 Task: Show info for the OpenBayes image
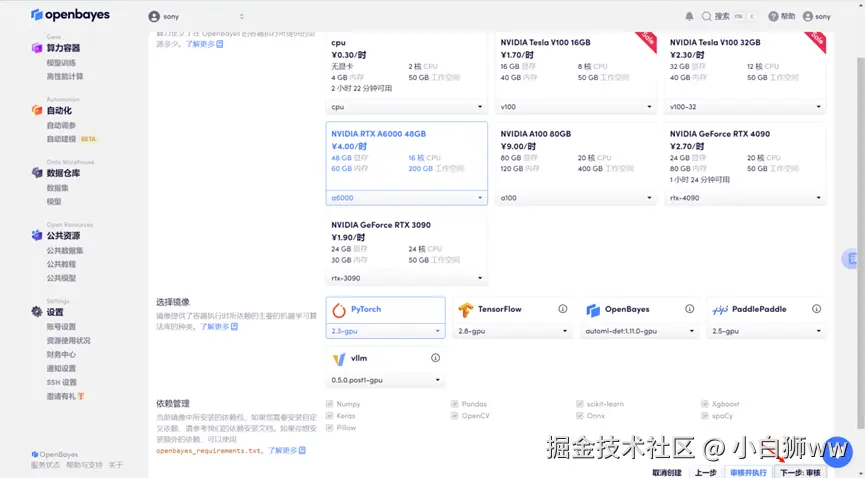click(x=690, y=309)
